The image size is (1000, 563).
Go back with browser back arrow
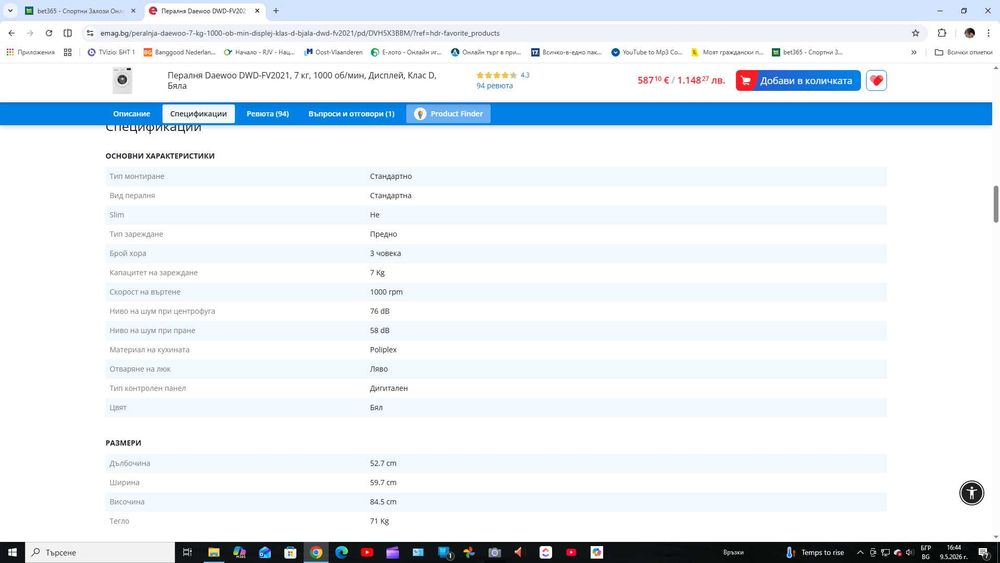point(11,33)
